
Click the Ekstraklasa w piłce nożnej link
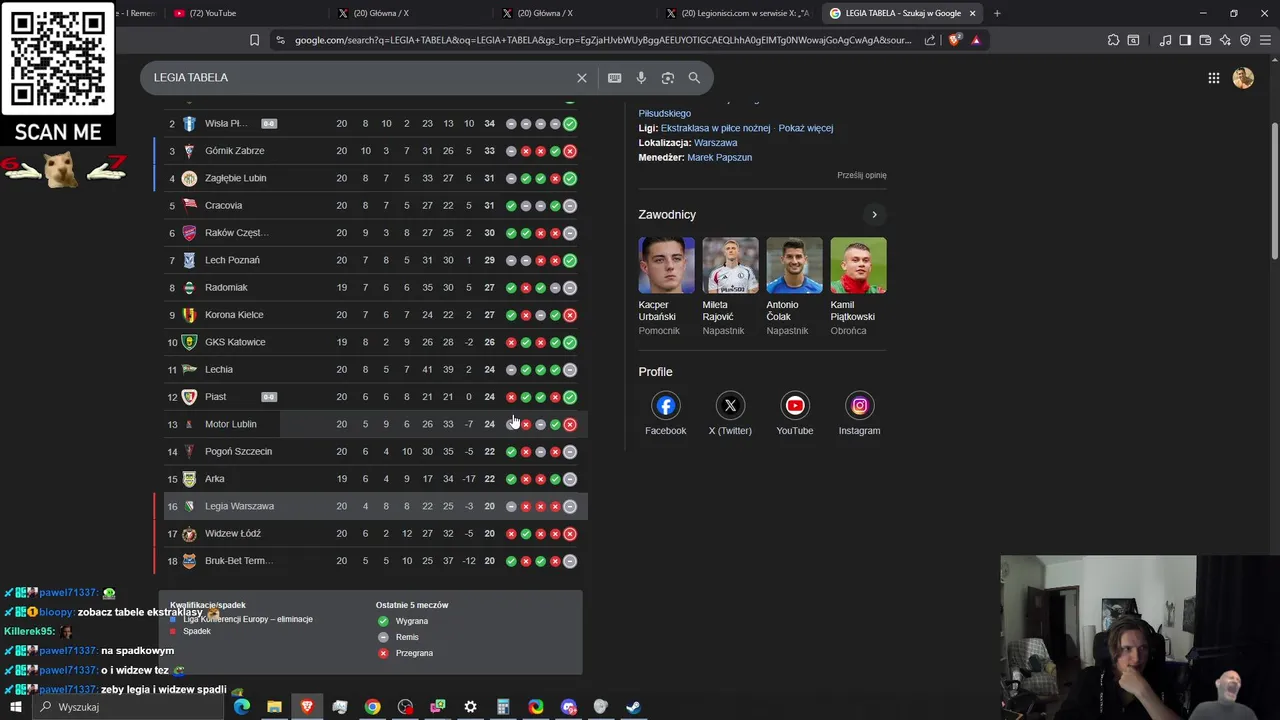[715, 128]
